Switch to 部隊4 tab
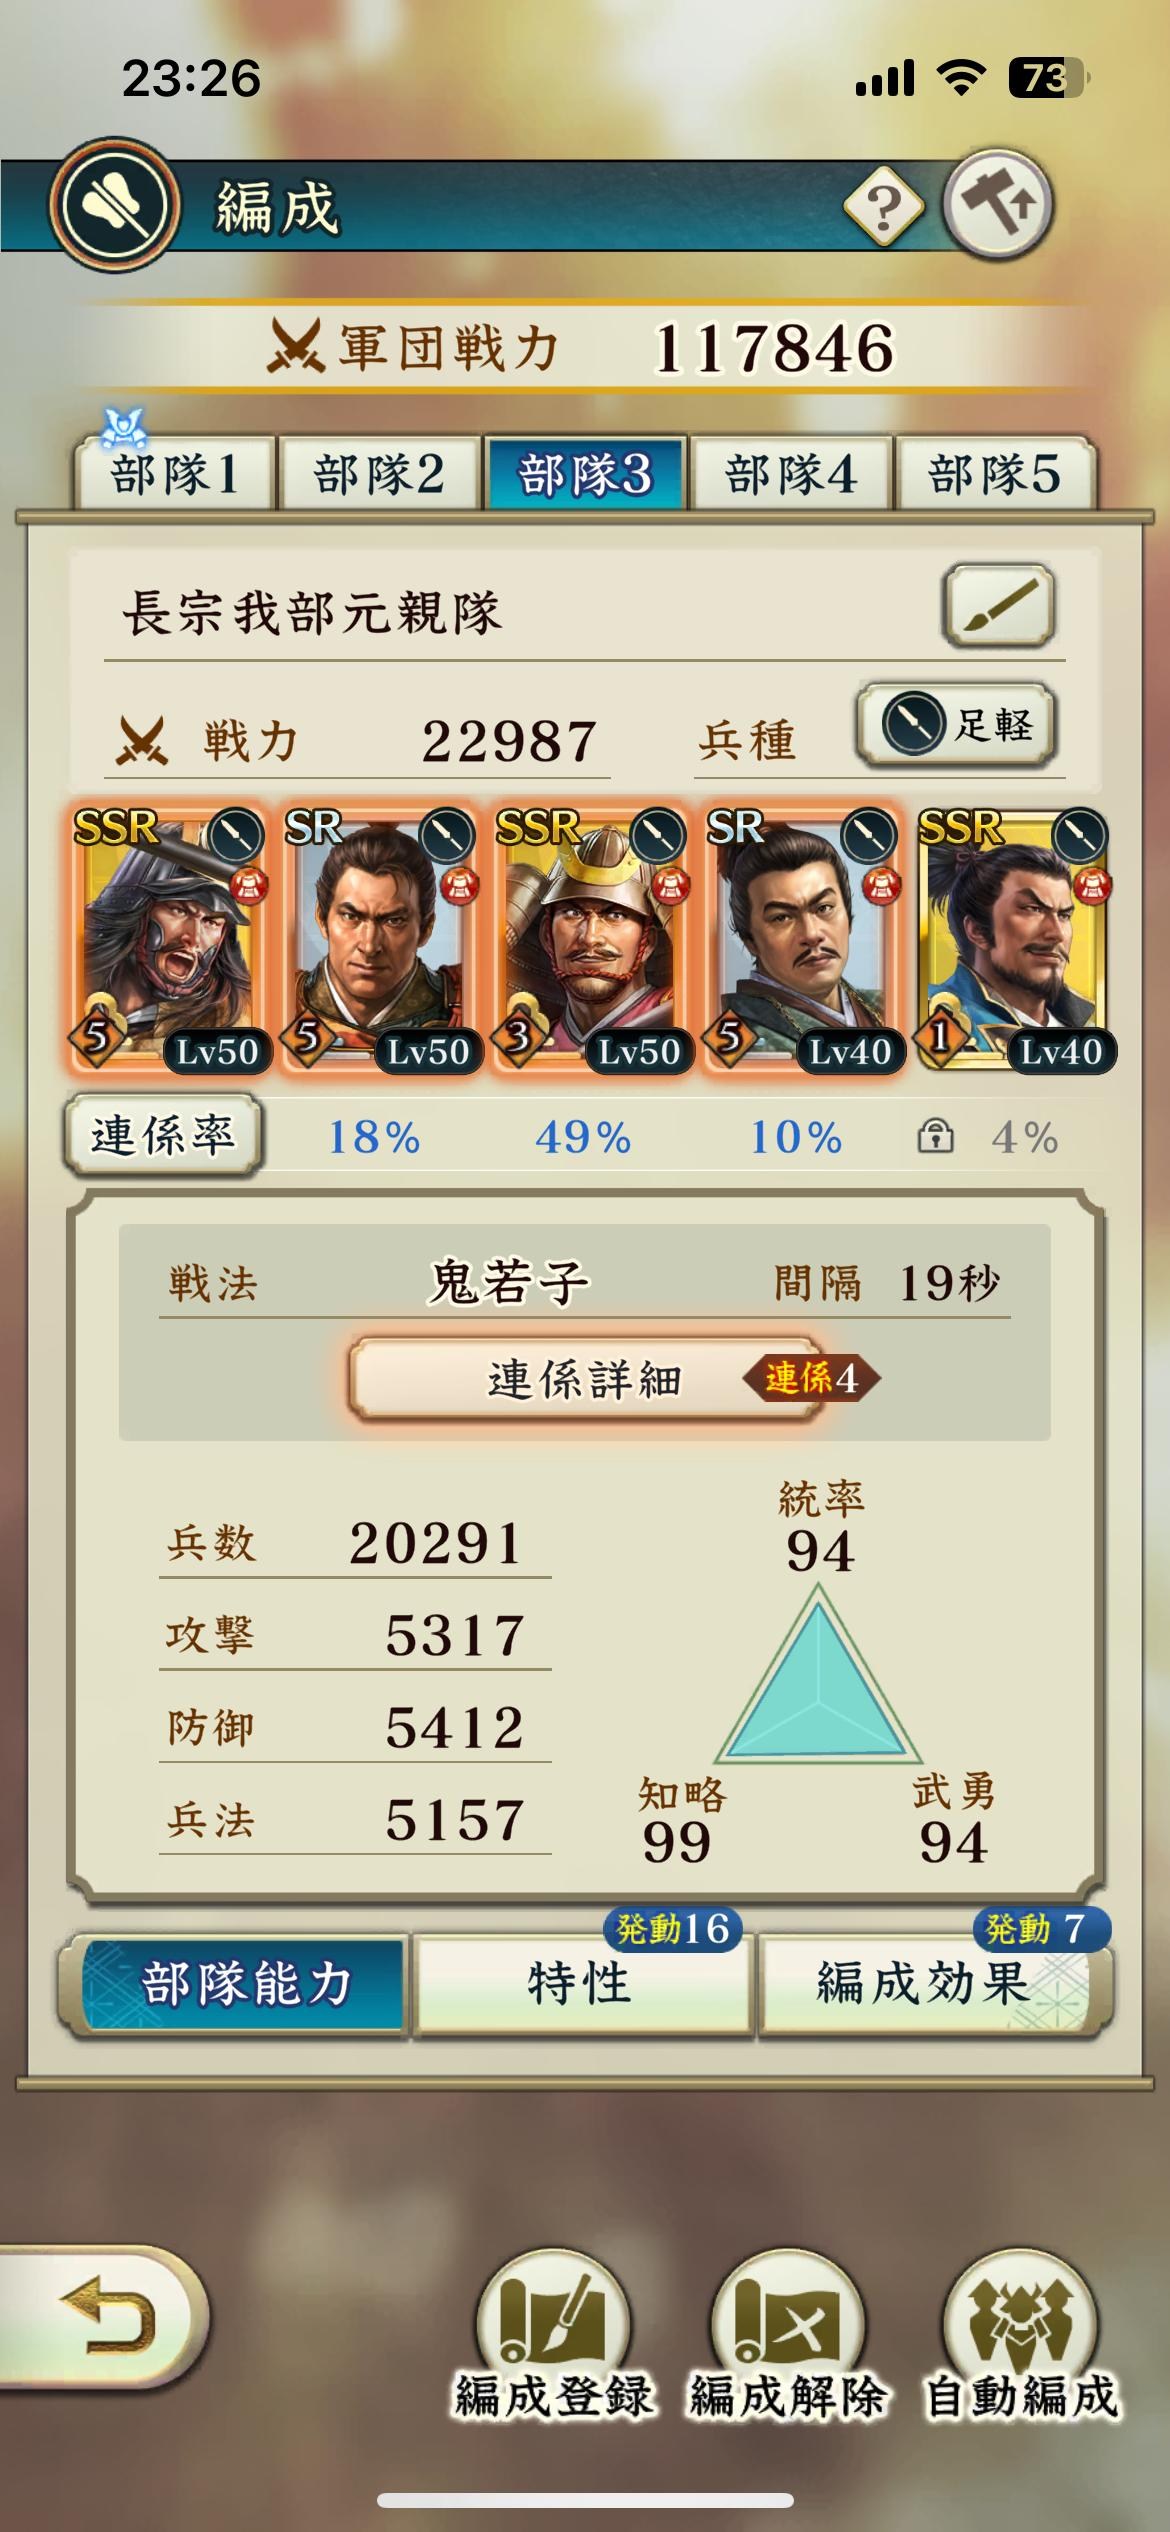This screenshot has width=1170, height=2532. [x=790, y=473]
